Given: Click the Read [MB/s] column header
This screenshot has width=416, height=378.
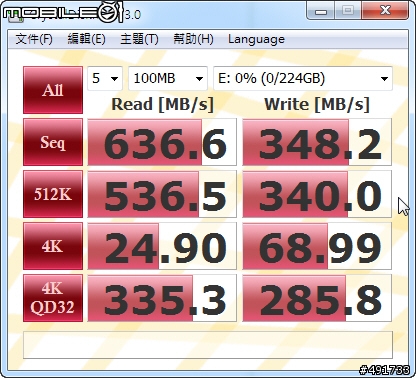Looking at the screenshot, I should [x=162, y=105].
